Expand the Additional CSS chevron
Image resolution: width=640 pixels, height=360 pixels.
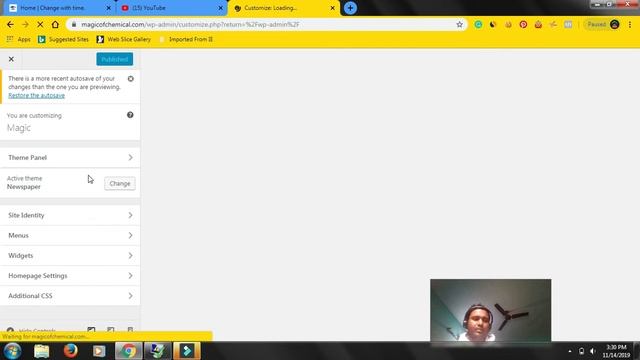coord(131,296)
